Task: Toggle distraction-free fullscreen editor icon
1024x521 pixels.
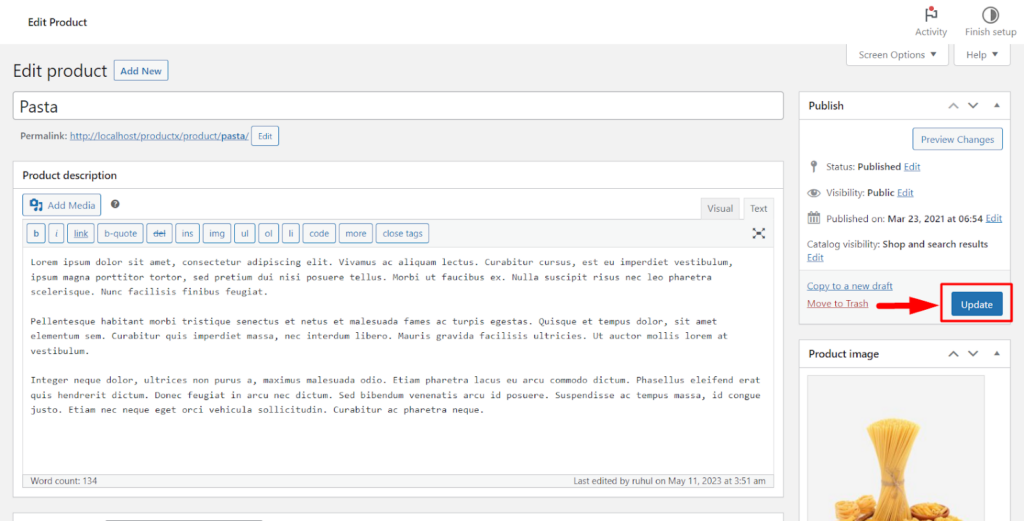Action: [758, 233]
